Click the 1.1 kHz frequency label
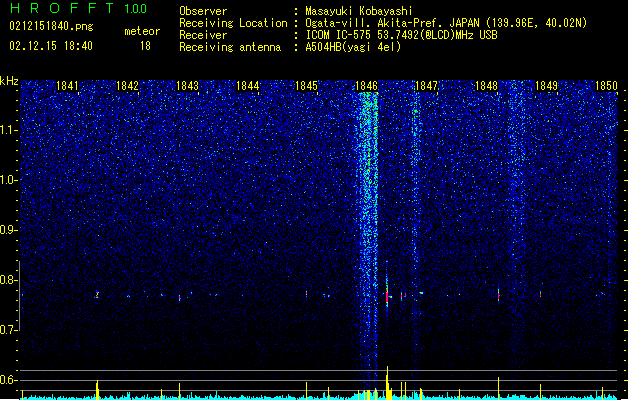629x400 pixels. click(9, 130)
